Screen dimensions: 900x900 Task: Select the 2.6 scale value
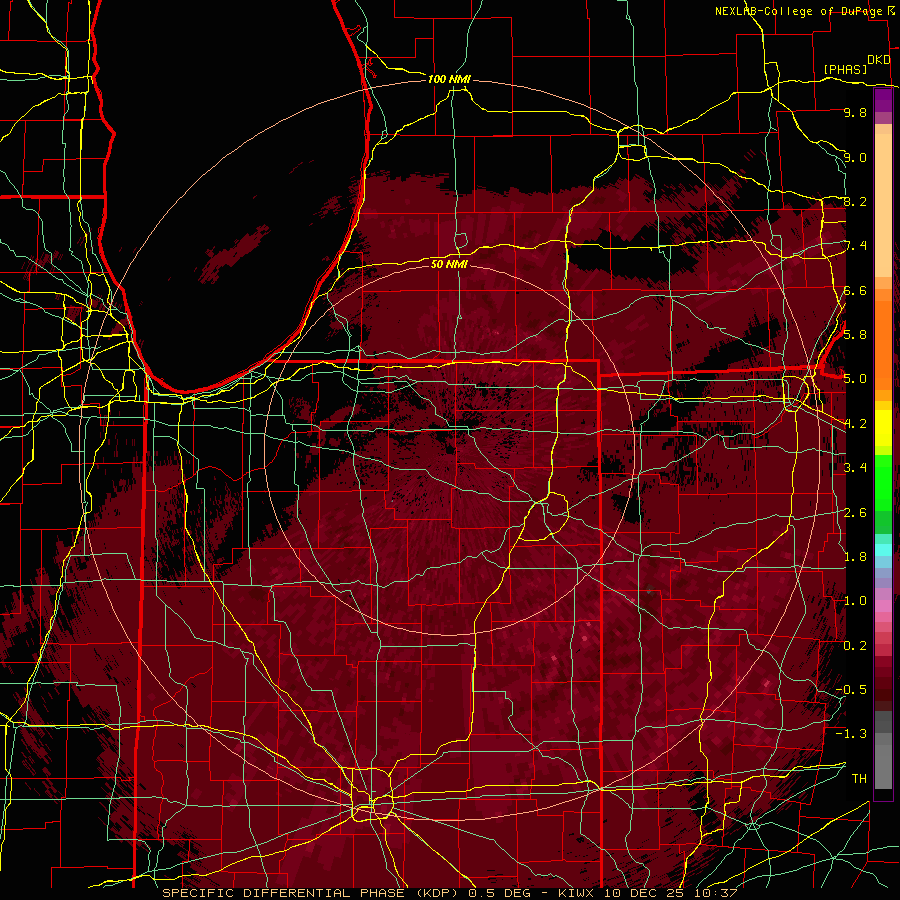tap(855, 513)
